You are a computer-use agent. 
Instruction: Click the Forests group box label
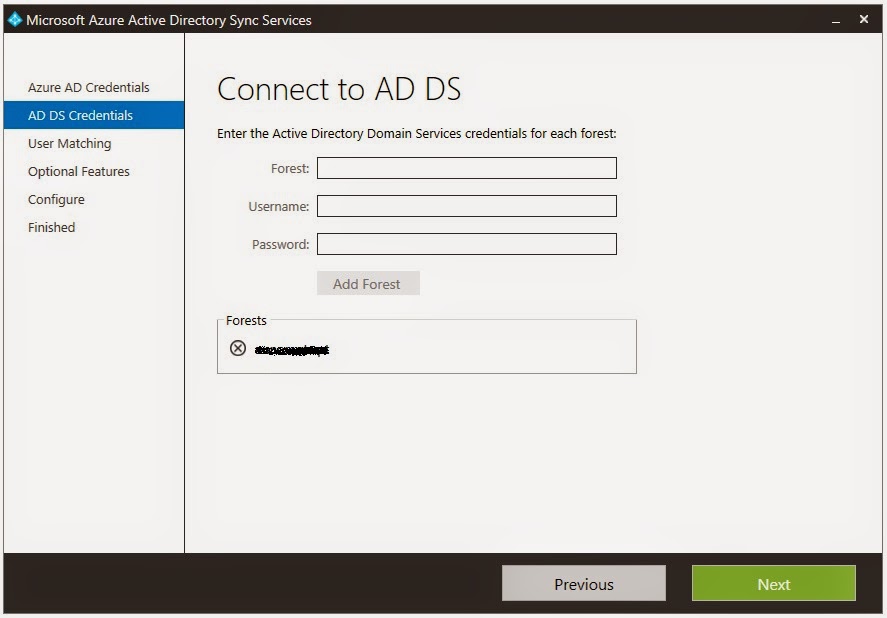click(245, 320)
